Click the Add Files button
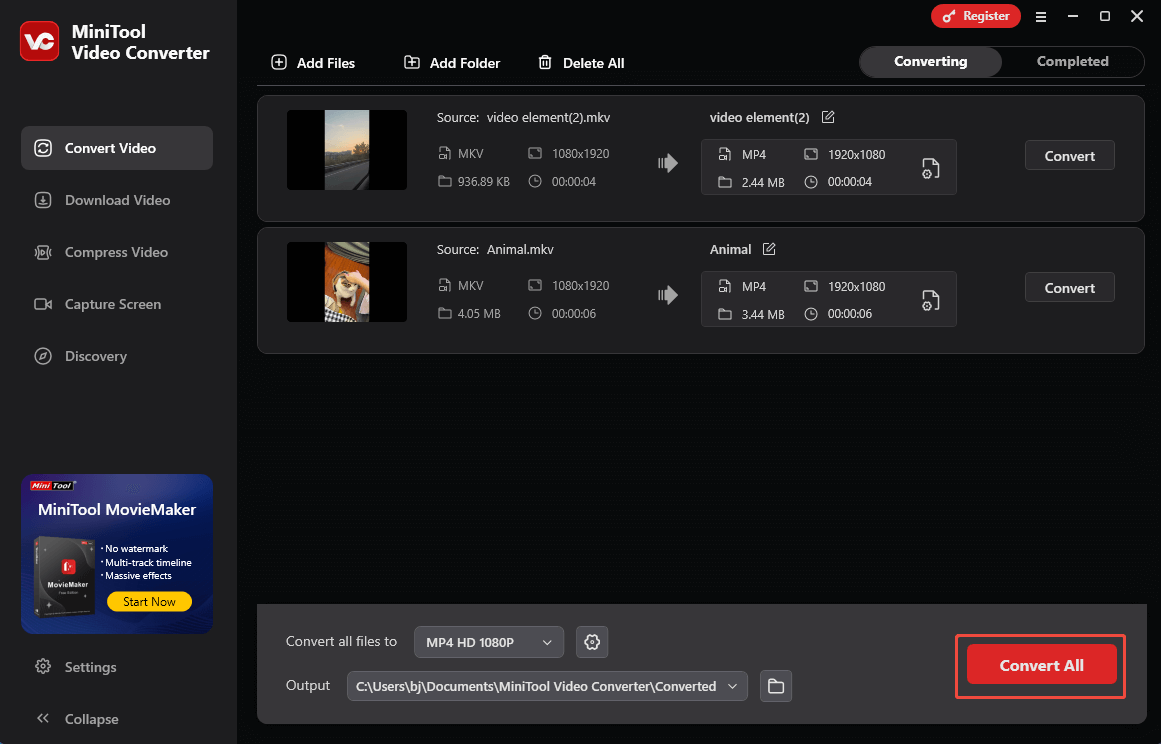This screenshot has width=1161, height=744. tap(313, 63)
